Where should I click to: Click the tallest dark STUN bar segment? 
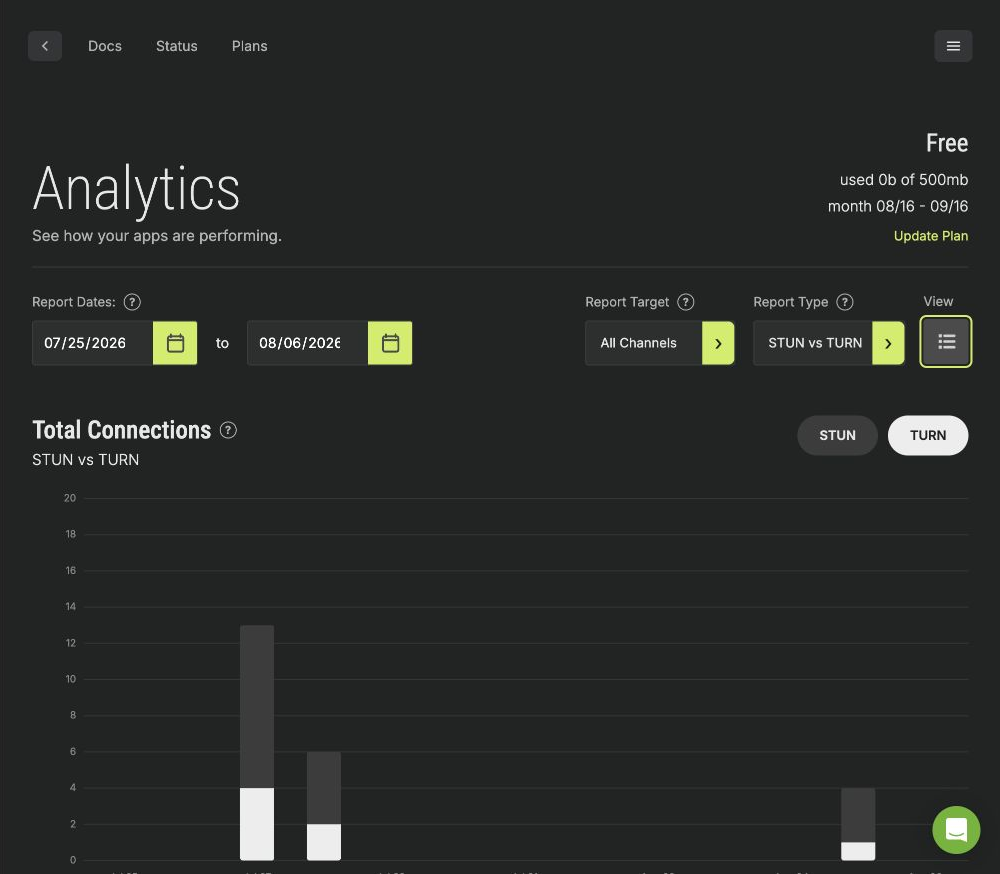257,707
